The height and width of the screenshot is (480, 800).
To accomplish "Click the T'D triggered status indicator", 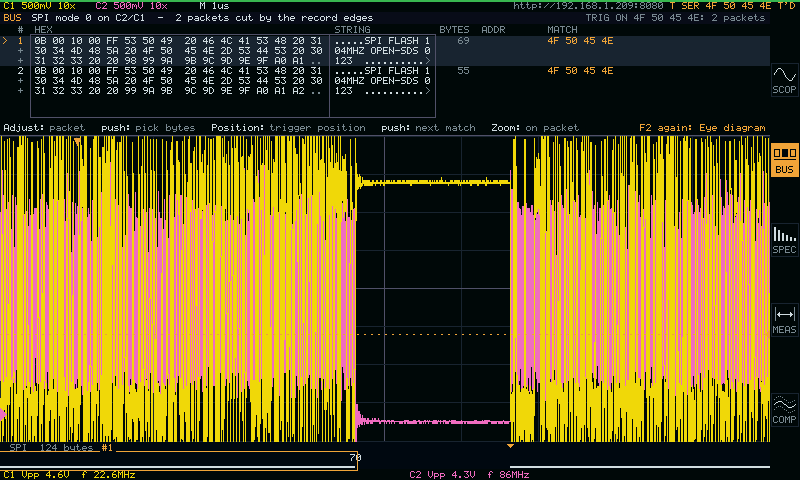I will click(x=786, y=6).
